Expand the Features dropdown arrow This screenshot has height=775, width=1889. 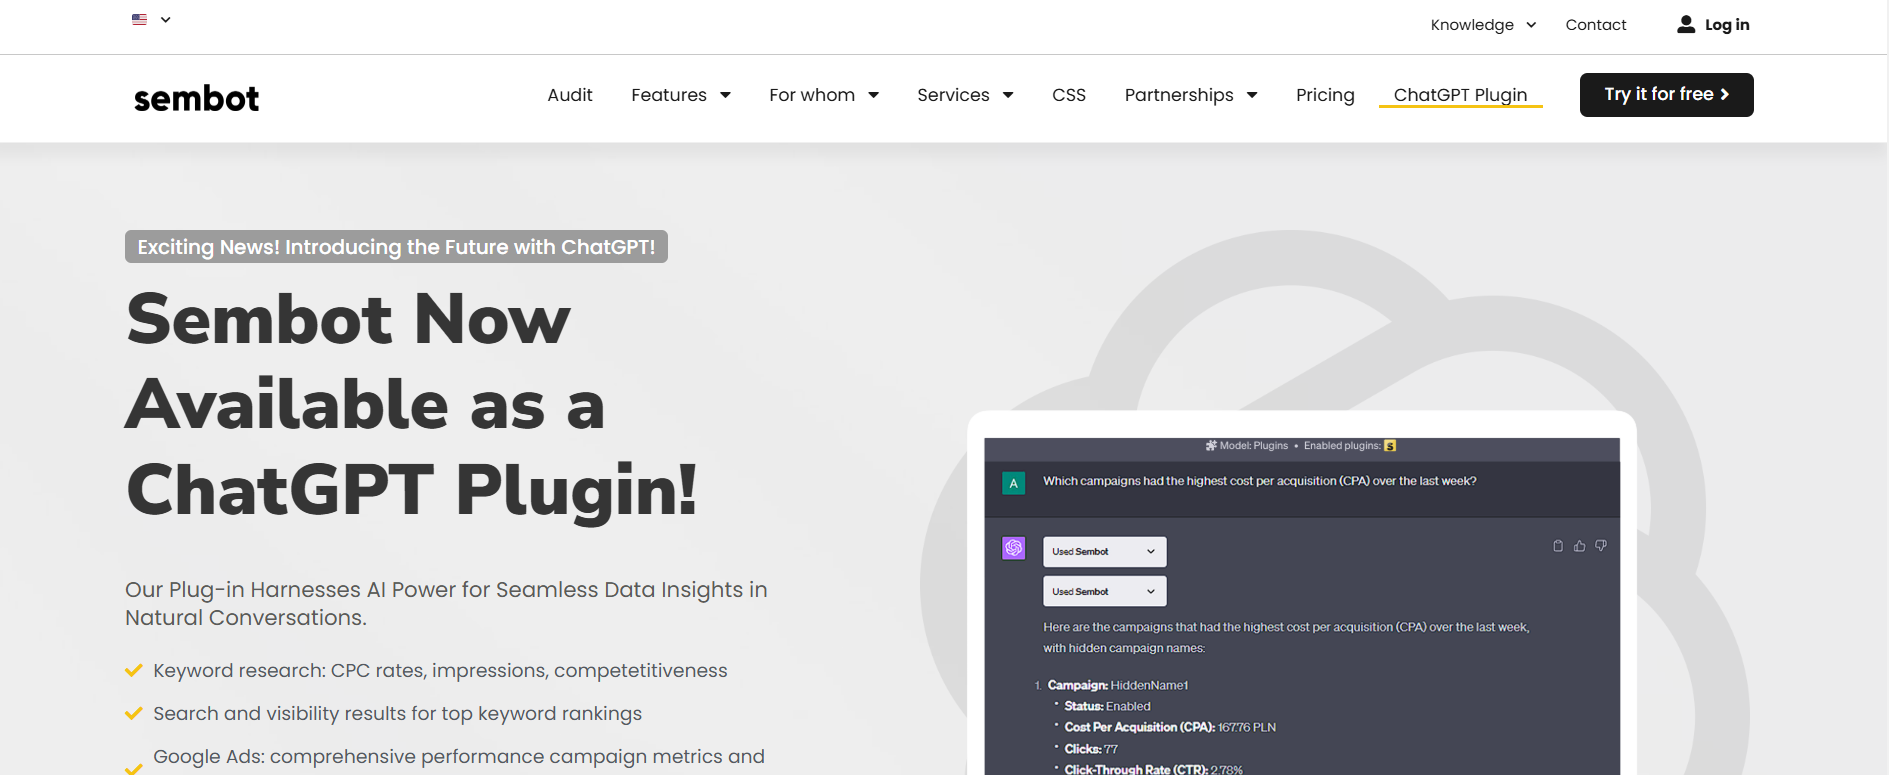coord(725,95)
